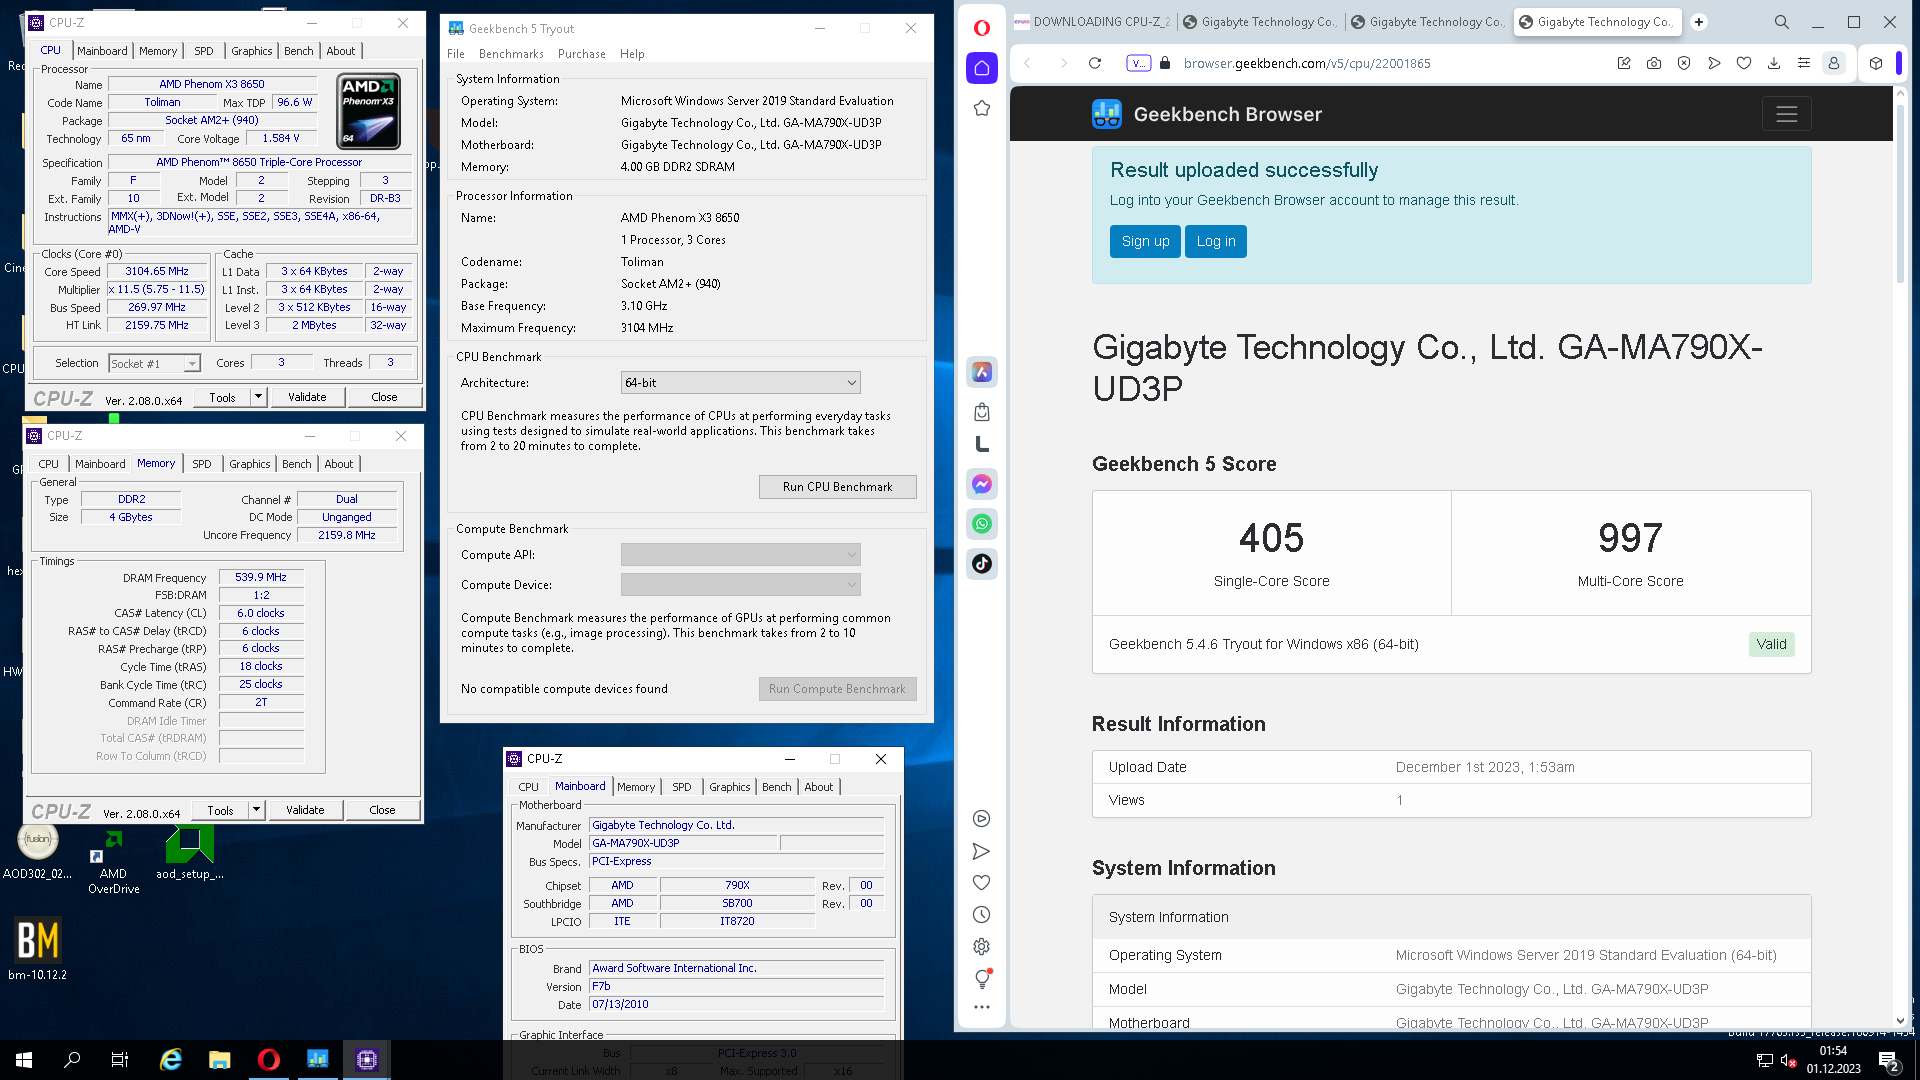Open Benchmarks menu in Geekbench 5
1920x1080 pixels.
coord(511,54)
